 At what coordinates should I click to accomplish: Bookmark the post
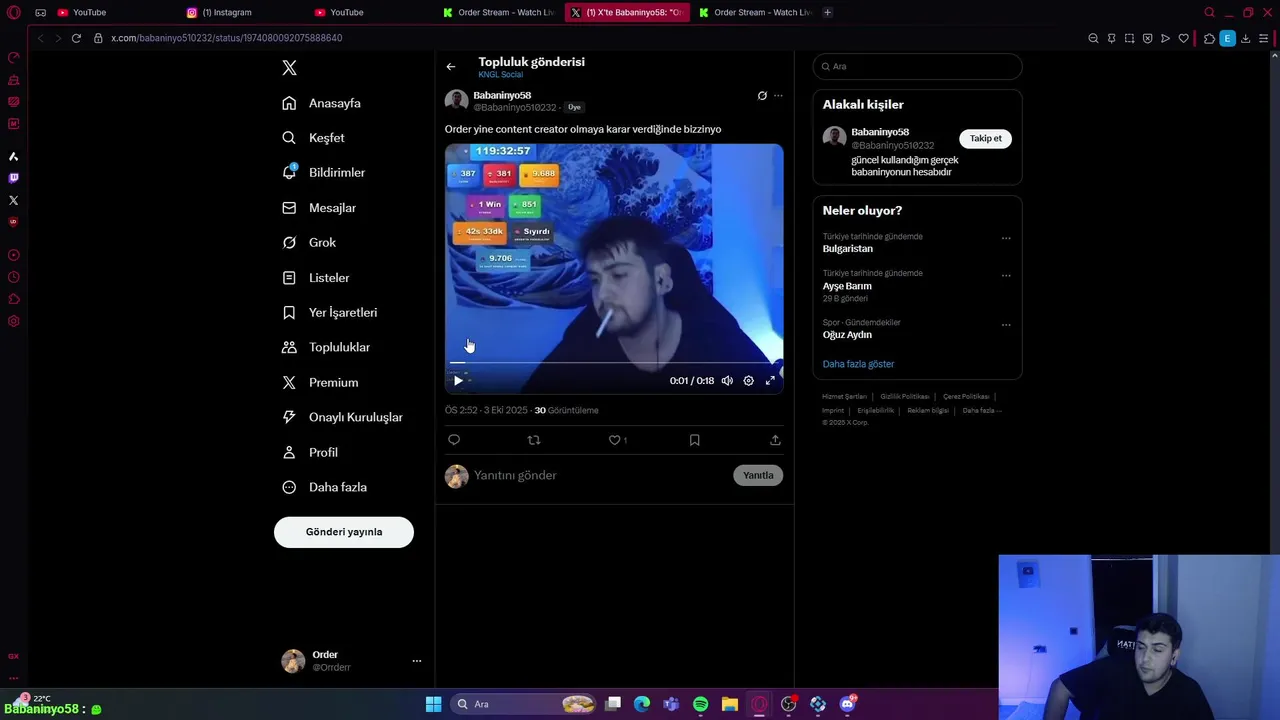(694, 440)
